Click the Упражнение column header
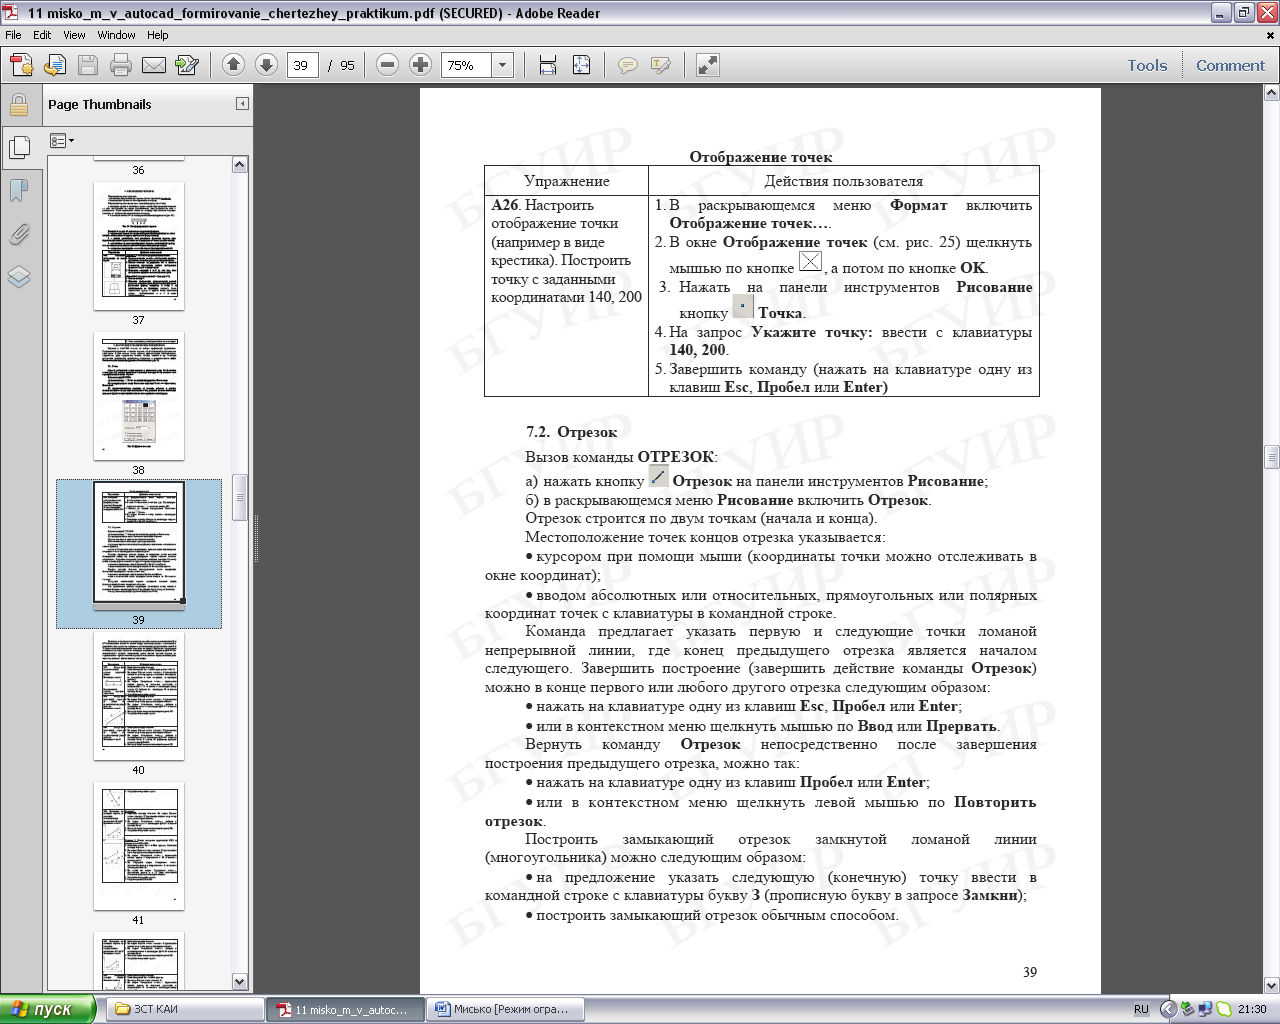Image resolution: width=1280 pixels, height=1024 pixels. [566, 181]
